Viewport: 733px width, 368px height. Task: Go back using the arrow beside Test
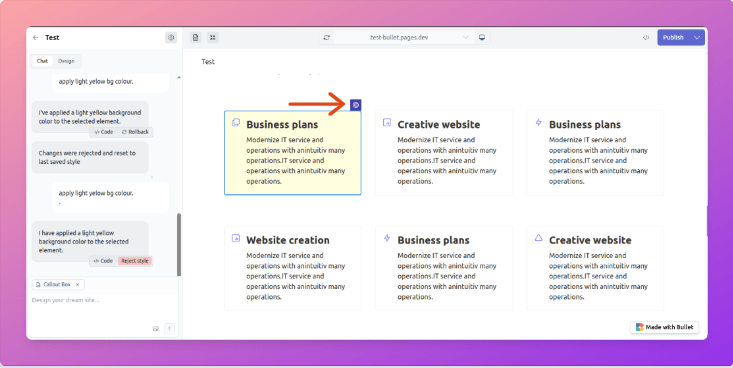[x=36, y=37]
